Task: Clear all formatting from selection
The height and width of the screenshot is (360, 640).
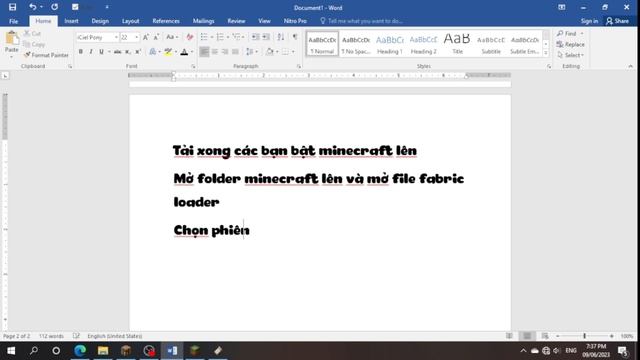Action: [189, 37]
